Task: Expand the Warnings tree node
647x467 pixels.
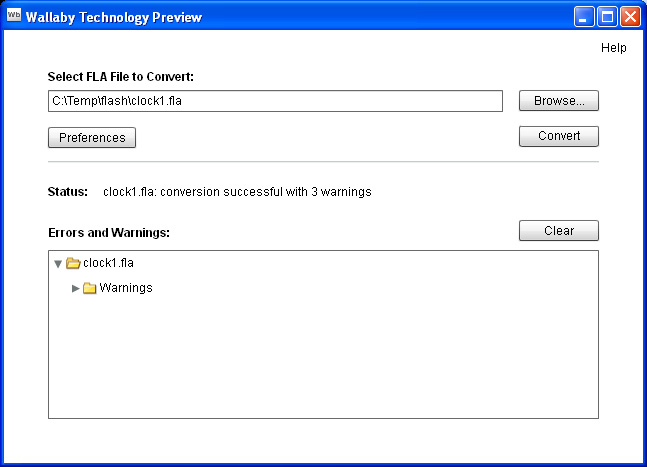Action: 76,288
